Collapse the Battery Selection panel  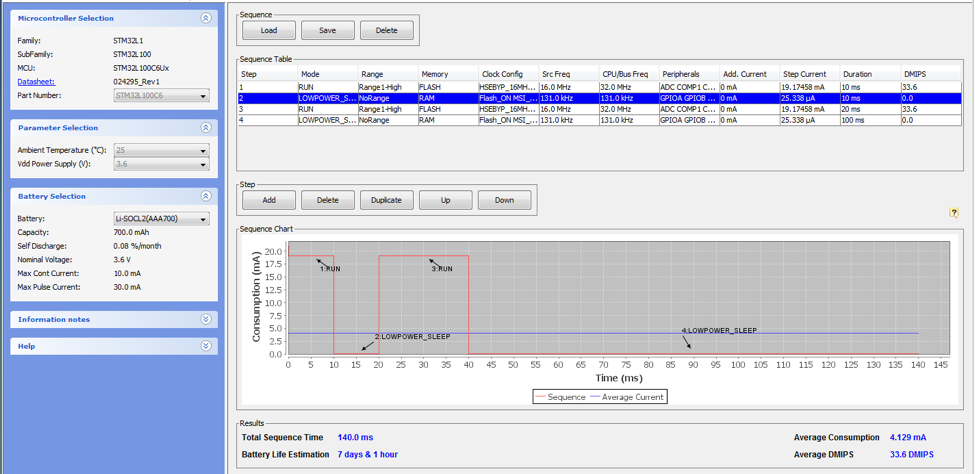click(206, 196)
